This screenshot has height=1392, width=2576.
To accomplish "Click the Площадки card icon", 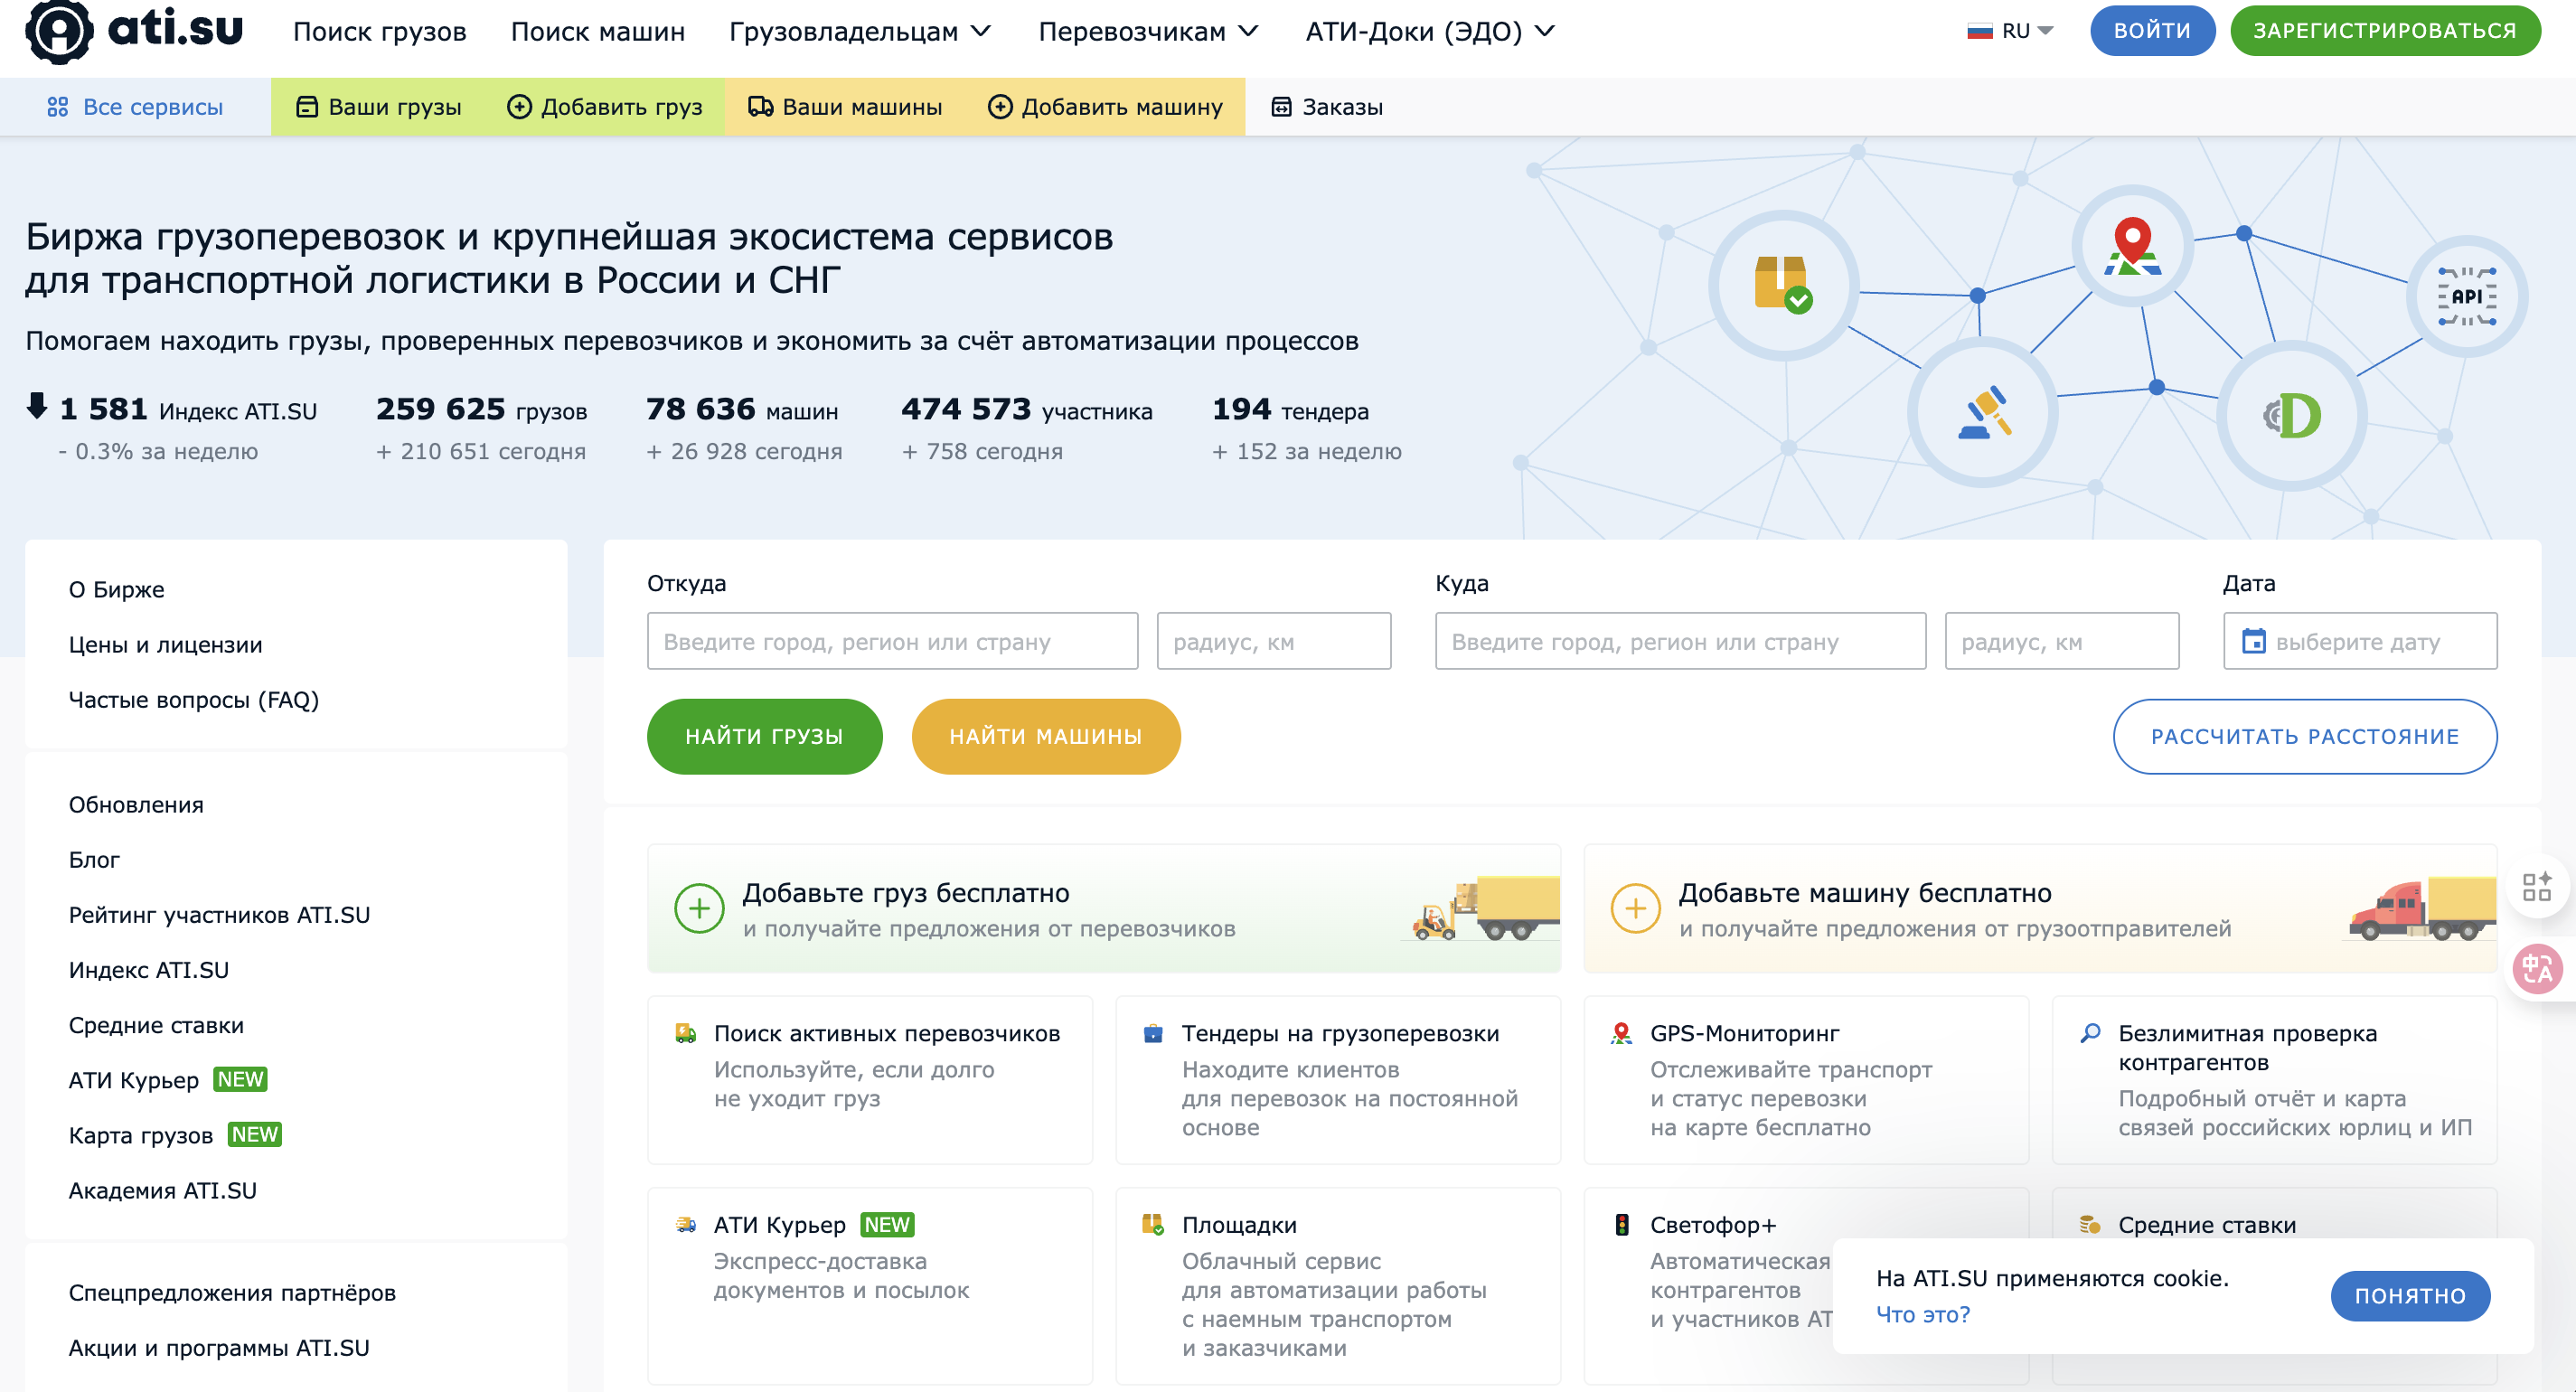I will pyautogui.click(x=1153, y=1224).
